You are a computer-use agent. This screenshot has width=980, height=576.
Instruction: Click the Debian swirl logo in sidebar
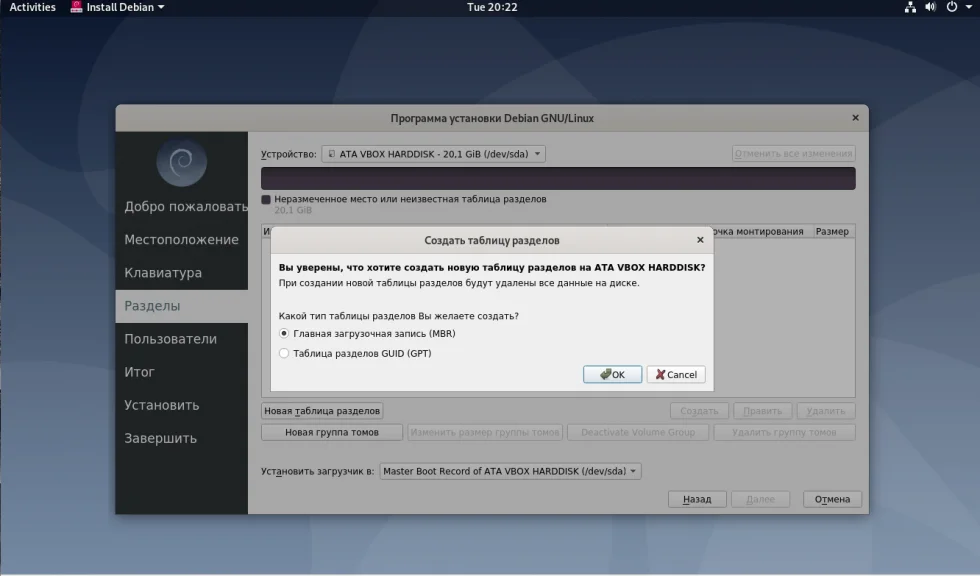tap(181, 162)
